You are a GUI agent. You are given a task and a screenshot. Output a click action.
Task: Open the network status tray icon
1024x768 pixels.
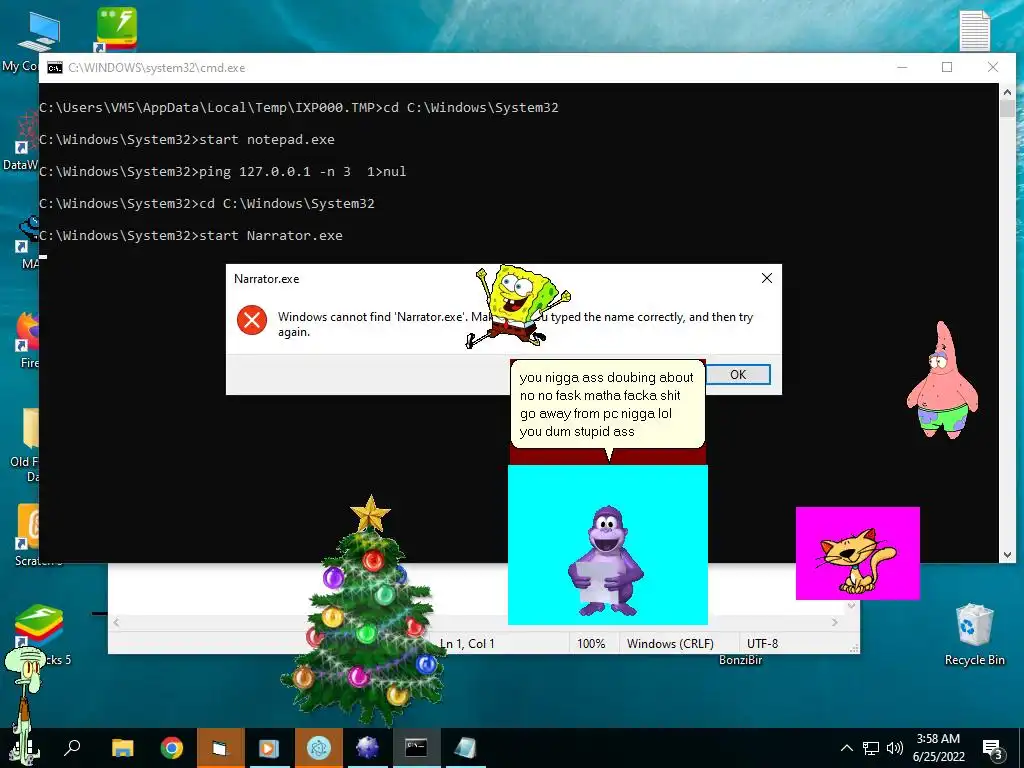[x=871, y=748]
